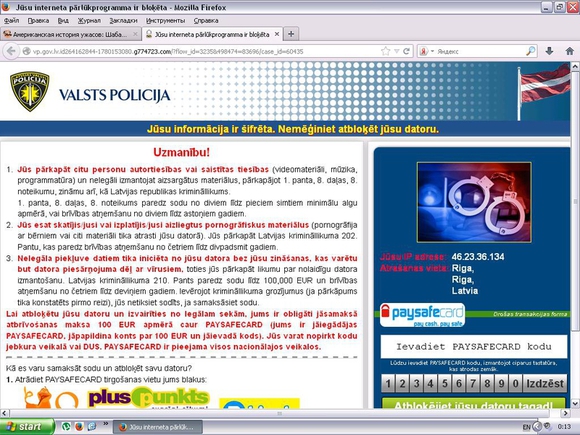The image size is (580, 435).
Task: Click the vertical scrollbar down arrow
Action: (x=575, y=403)
